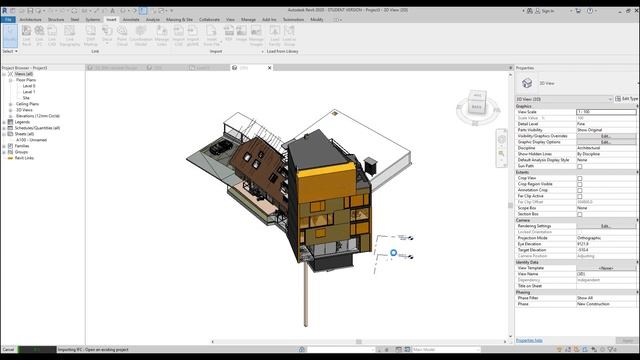Click the navigation bar steering wheel icon
The image size is (640, 360).
click(502, 140)
